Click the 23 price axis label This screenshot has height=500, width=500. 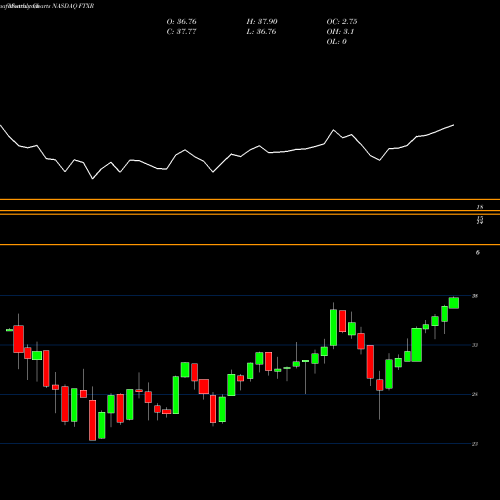tap(475, 444)
